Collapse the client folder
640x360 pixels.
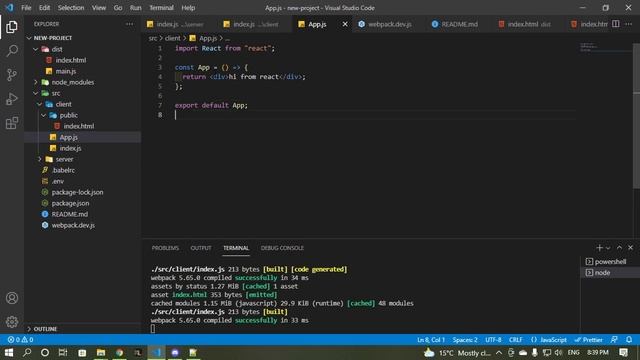coord(40,104)
